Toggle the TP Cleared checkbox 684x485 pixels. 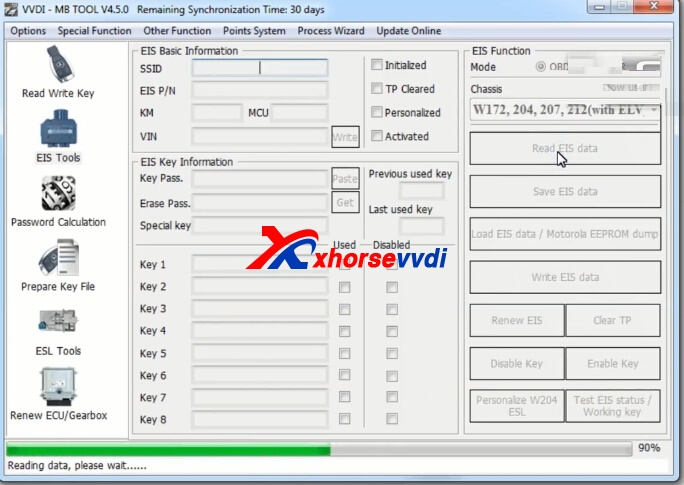coord(376,89)
